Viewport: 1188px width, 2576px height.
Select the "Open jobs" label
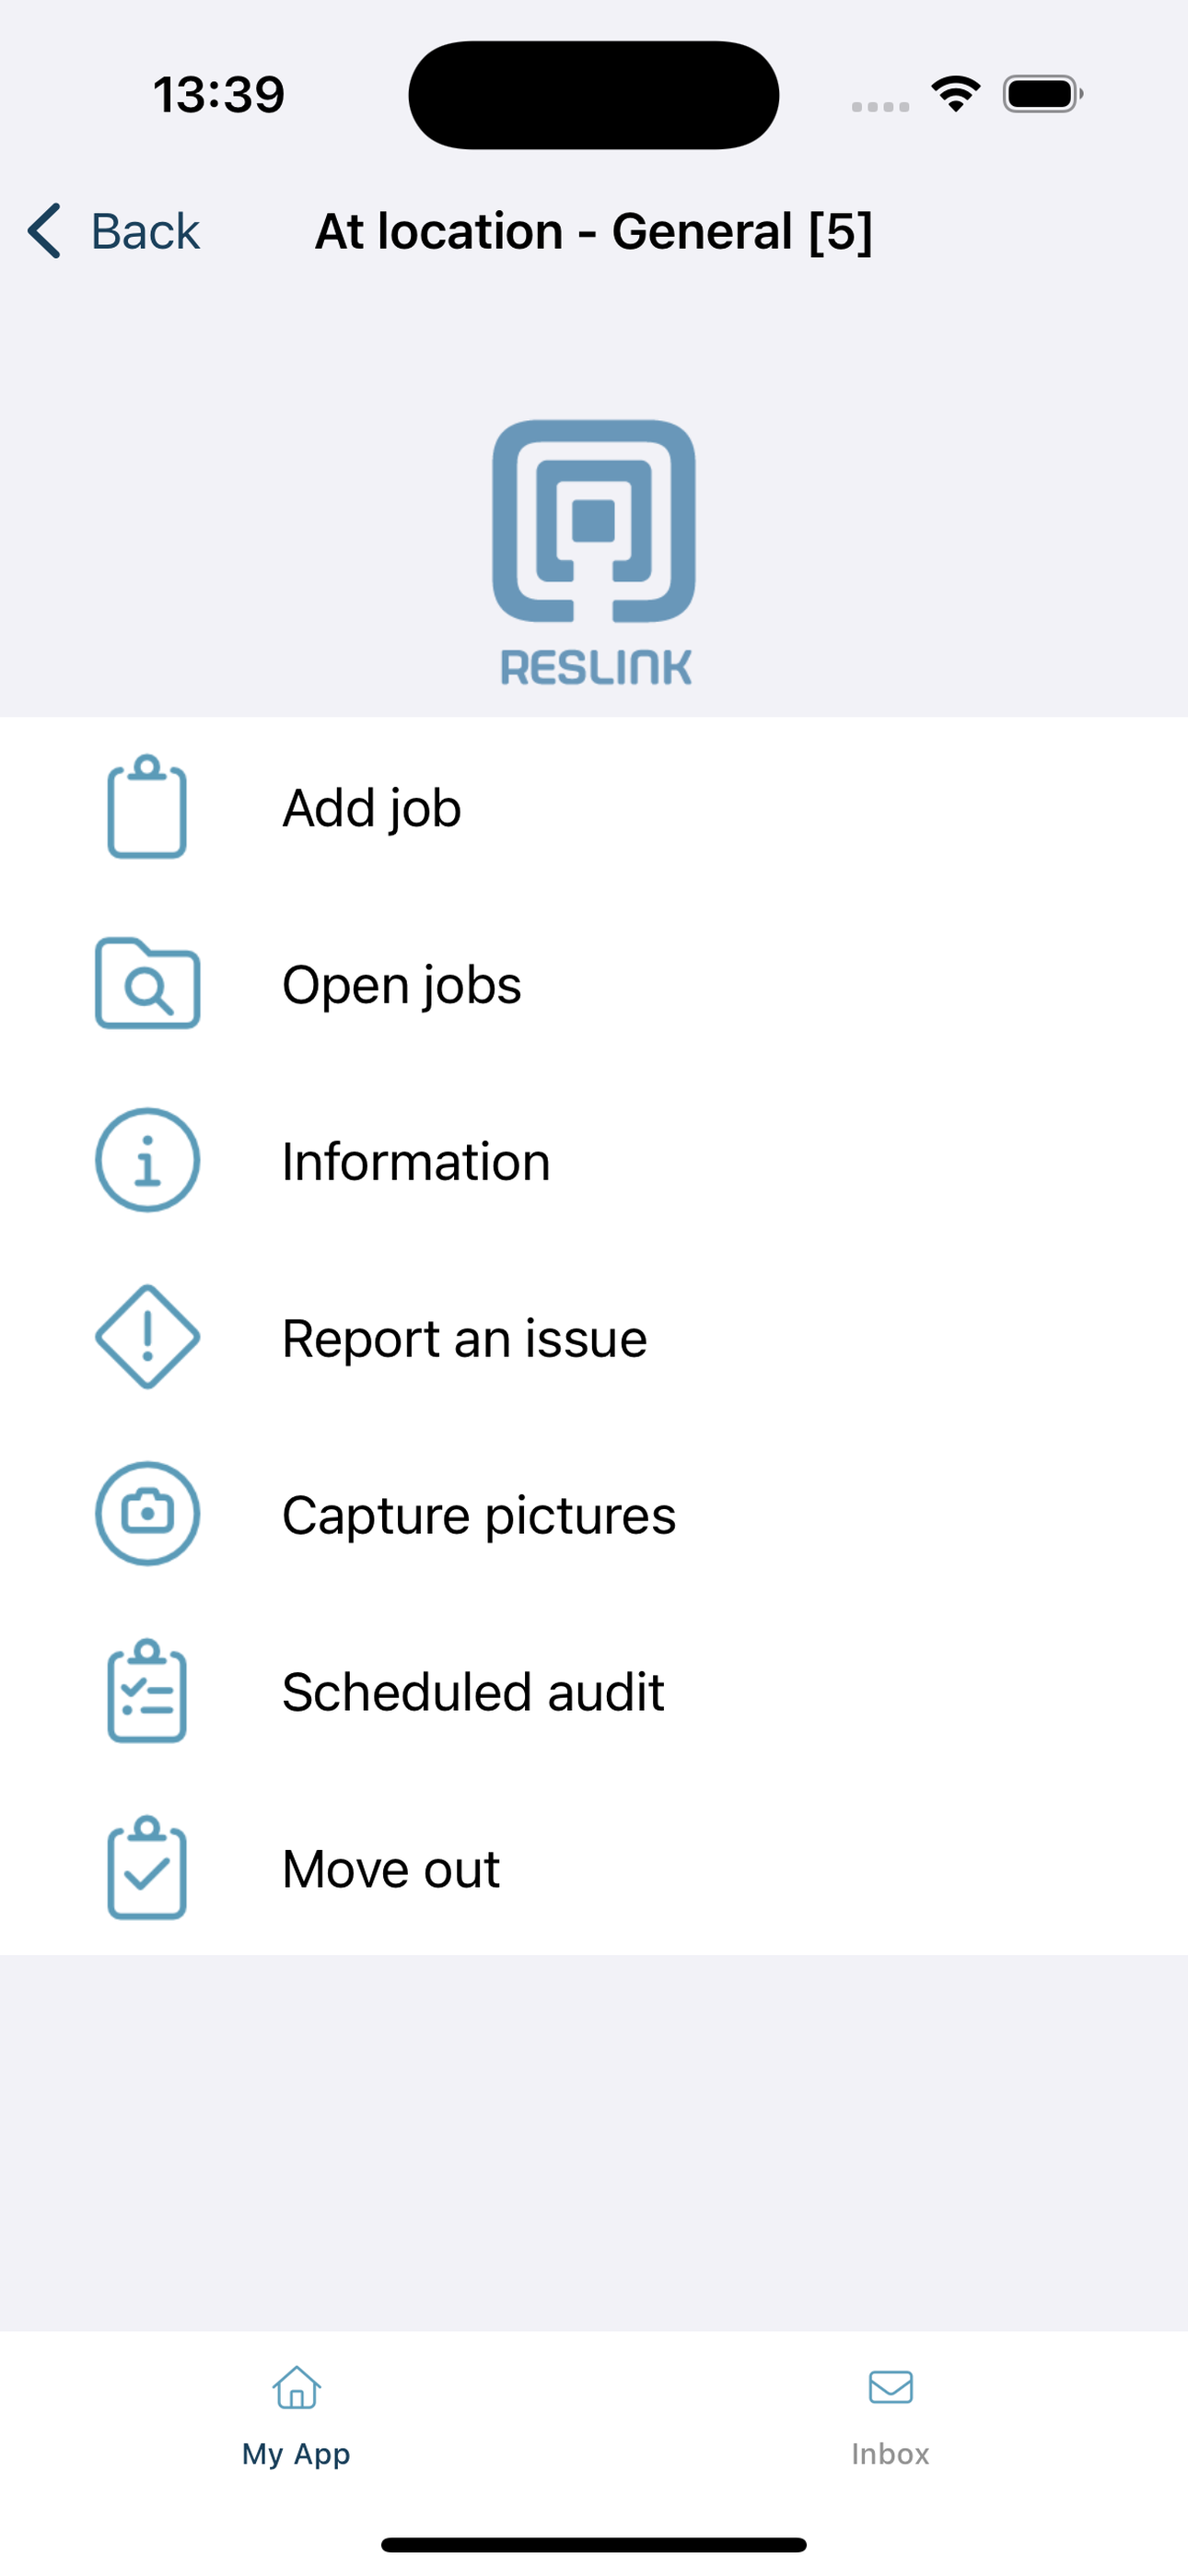click(x=402, y=985)
